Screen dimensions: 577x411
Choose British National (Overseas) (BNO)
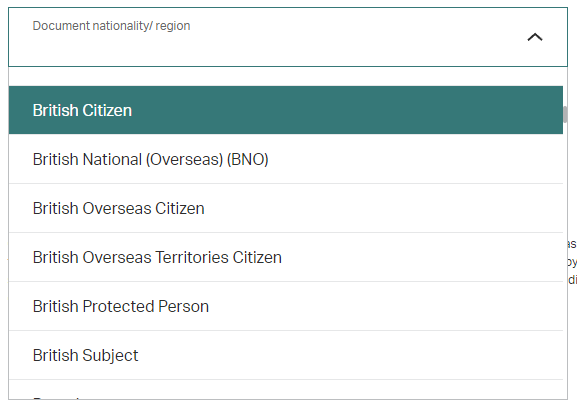pos(286,159)
